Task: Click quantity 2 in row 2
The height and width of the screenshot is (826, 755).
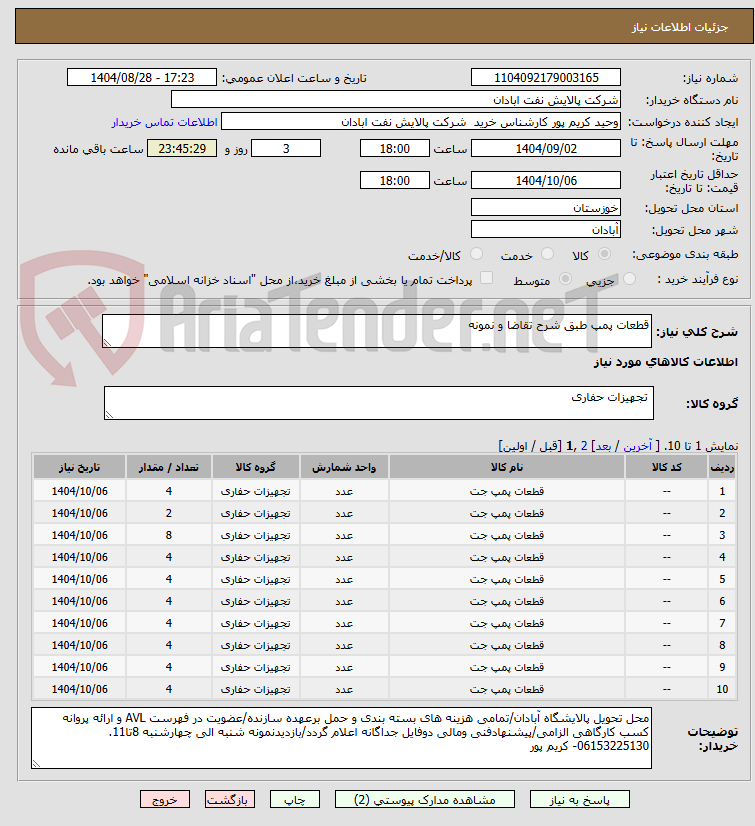Action: point(169,514)
